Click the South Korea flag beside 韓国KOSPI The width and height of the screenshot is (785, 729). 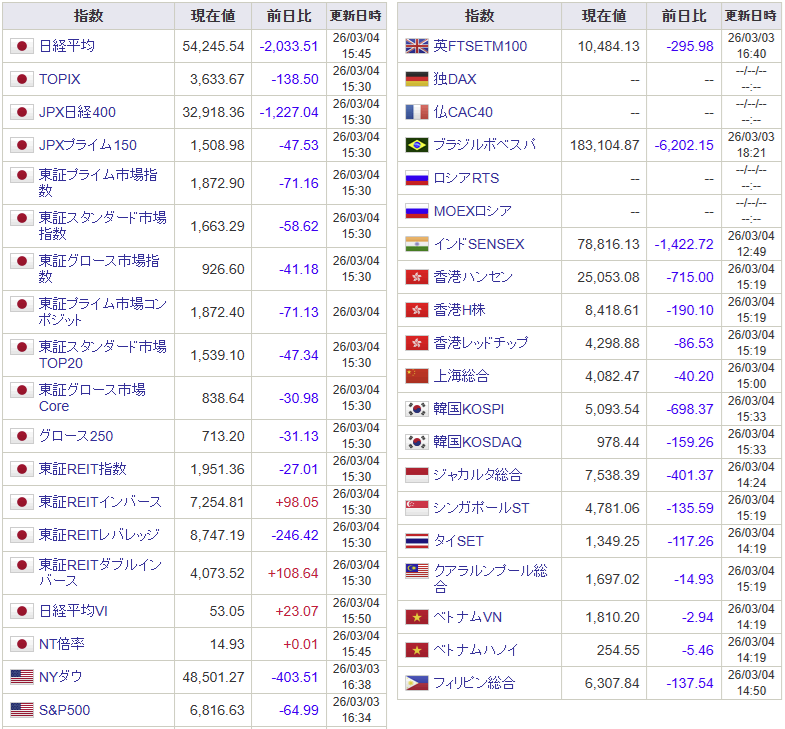pyautogui.click(x=416, y=409)
